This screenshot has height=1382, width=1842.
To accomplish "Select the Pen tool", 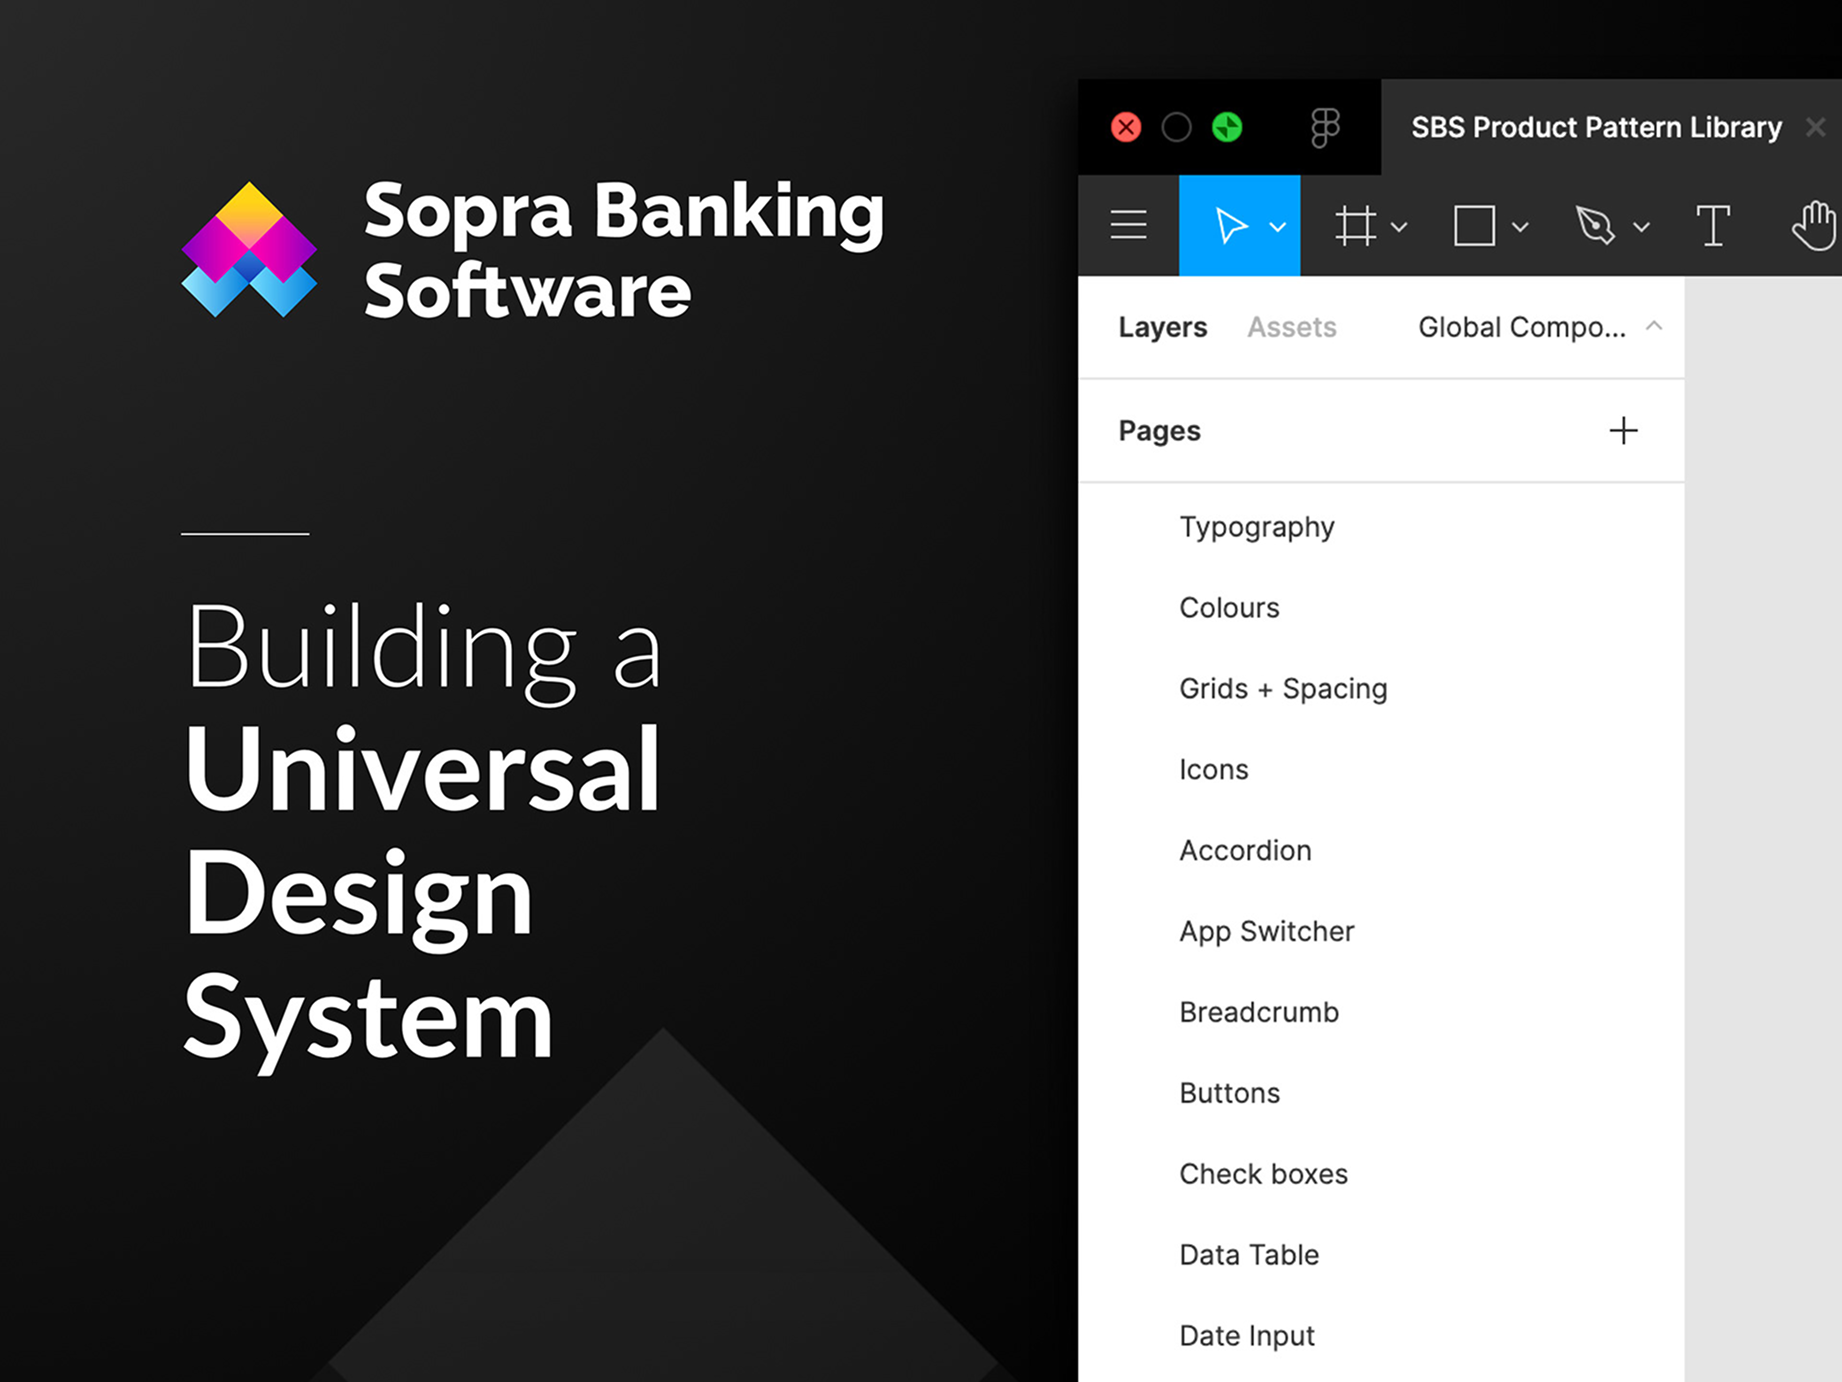I will click(1595, 226).
